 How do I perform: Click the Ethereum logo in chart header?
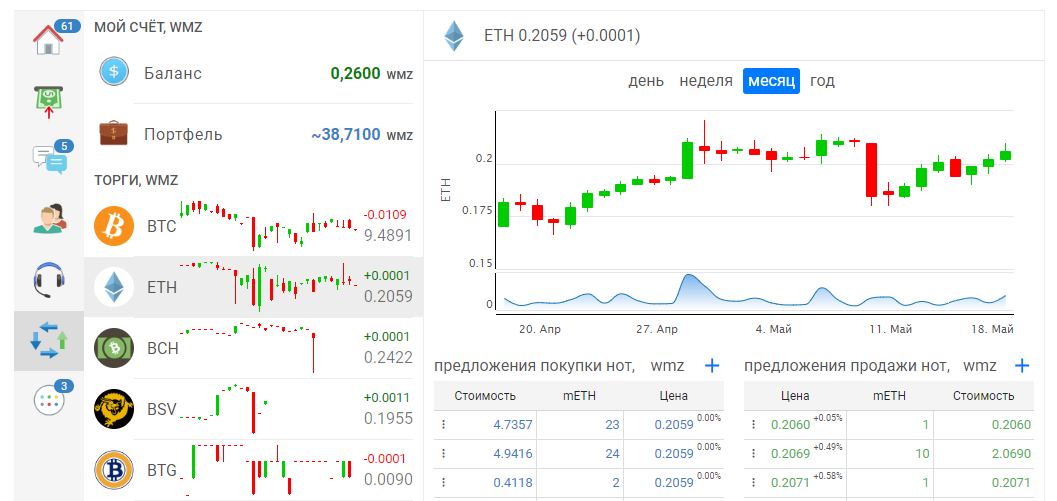pos(454,36)
